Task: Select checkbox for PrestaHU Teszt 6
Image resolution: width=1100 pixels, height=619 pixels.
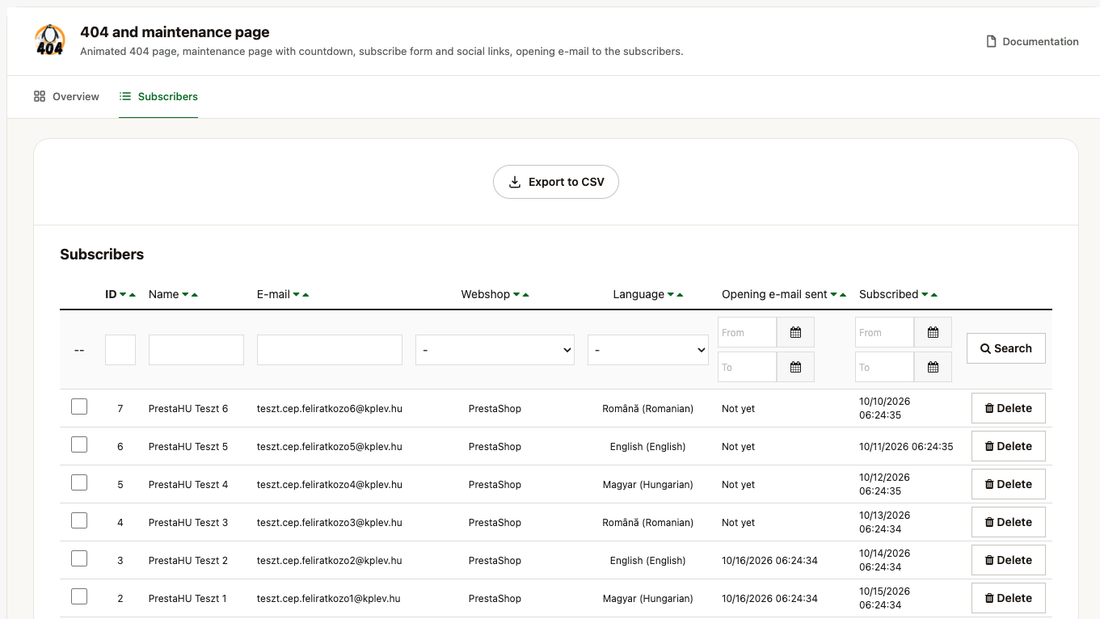Action: 79,407
